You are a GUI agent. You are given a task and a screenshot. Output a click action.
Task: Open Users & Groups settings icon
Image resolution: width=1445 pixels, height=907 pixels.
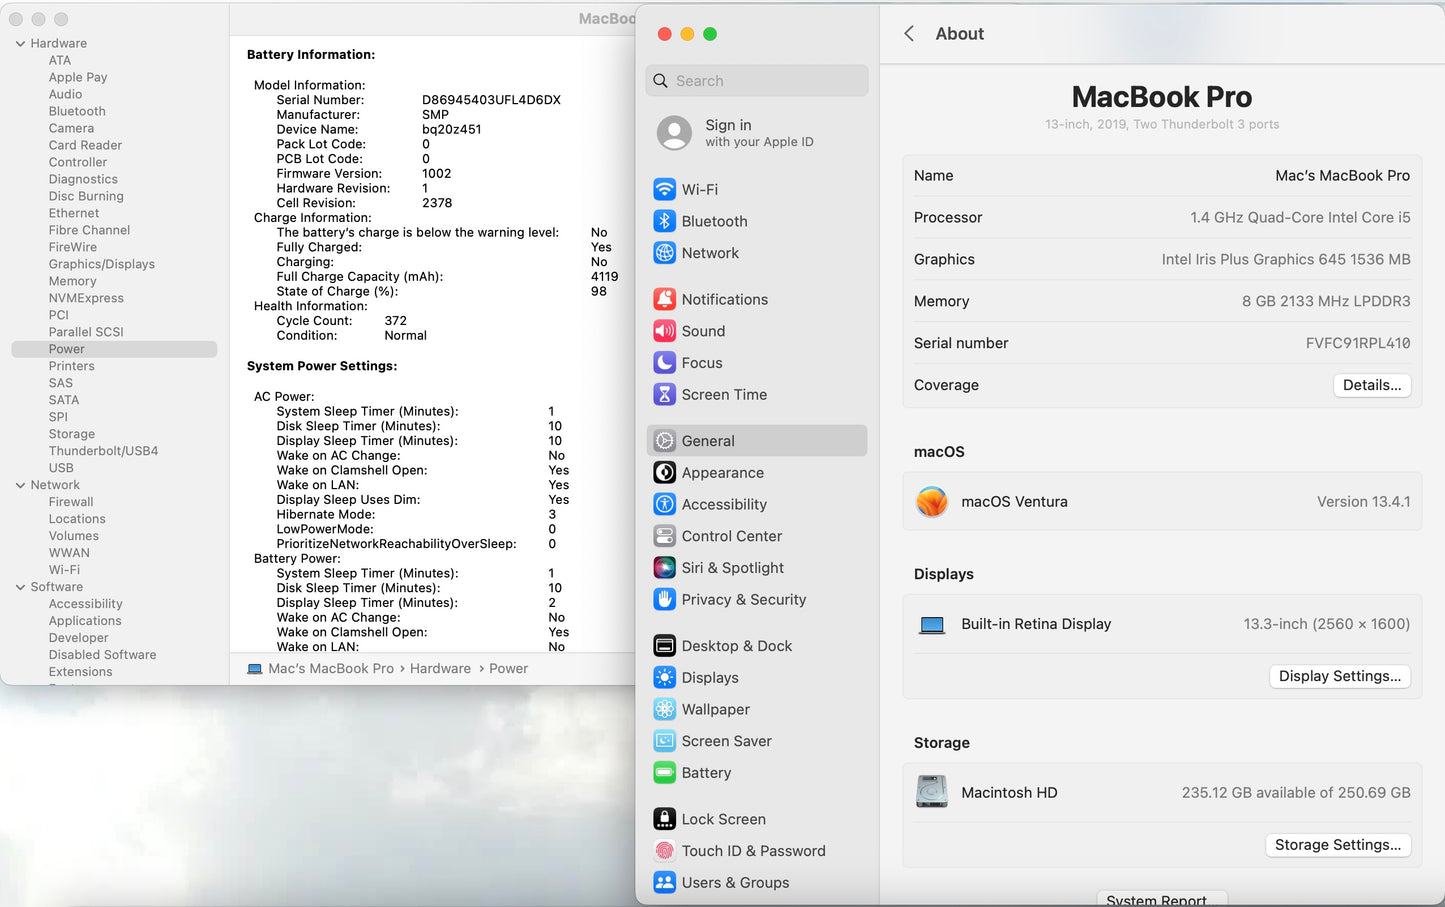point(664,882)
